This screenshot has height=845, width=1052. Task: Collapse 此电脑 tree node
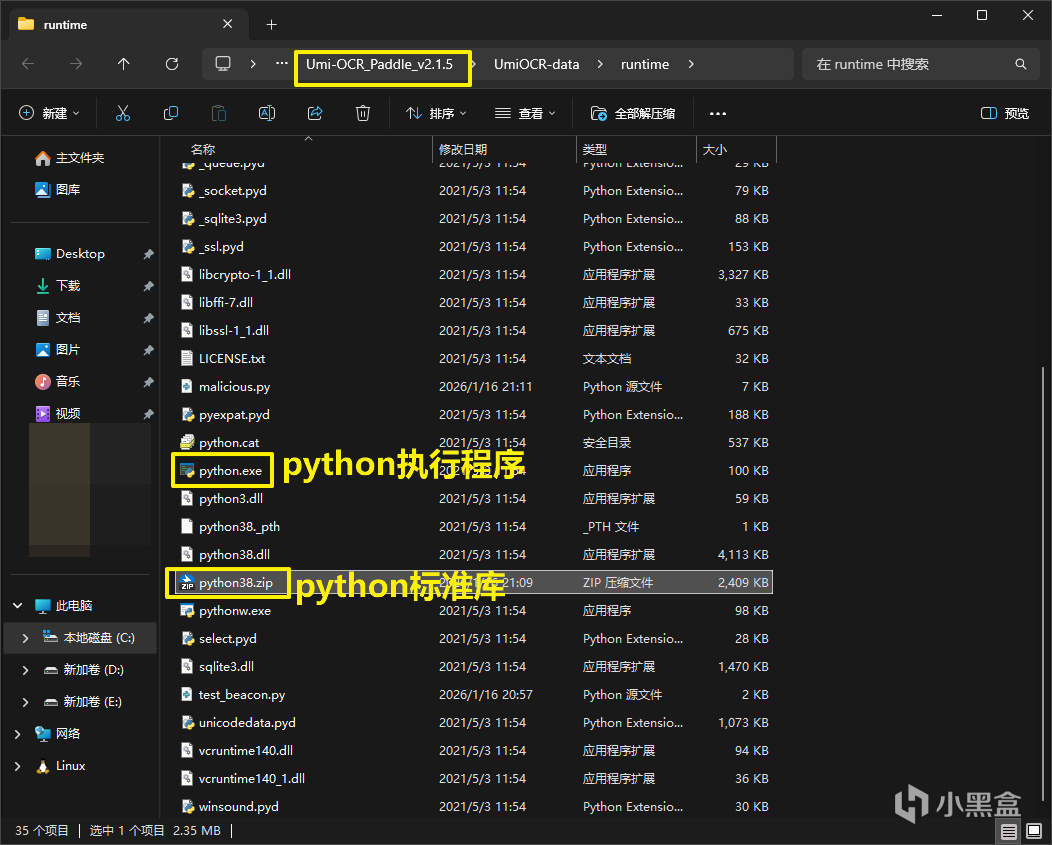click(17, 605)
